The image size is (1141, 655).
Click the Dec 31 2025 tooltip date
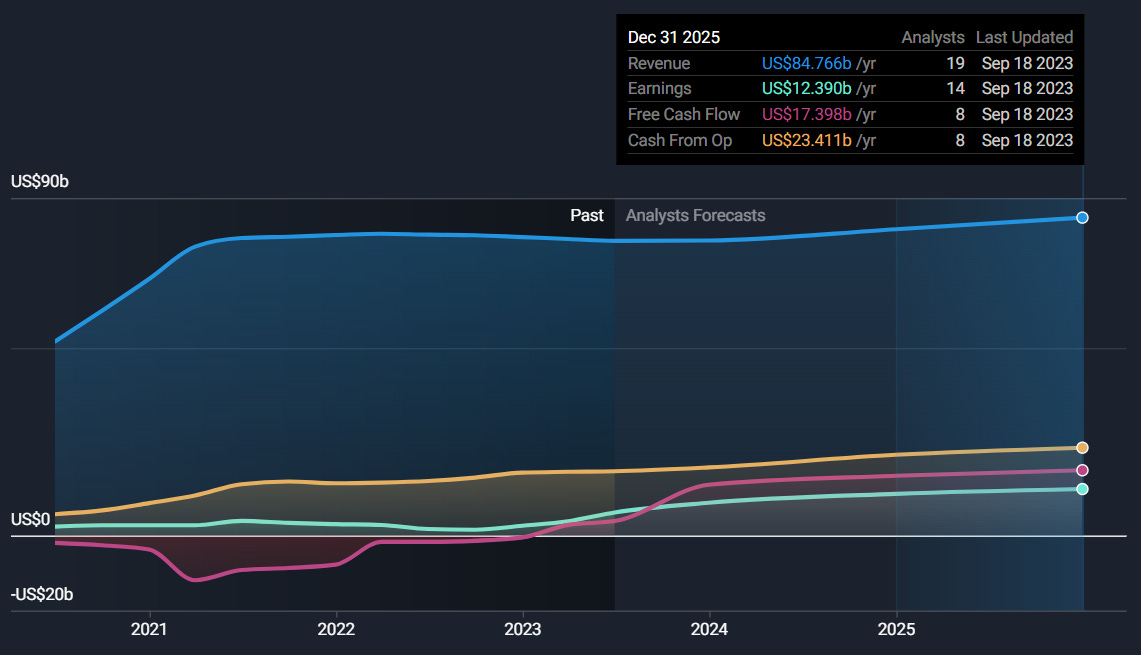[674, 37]
